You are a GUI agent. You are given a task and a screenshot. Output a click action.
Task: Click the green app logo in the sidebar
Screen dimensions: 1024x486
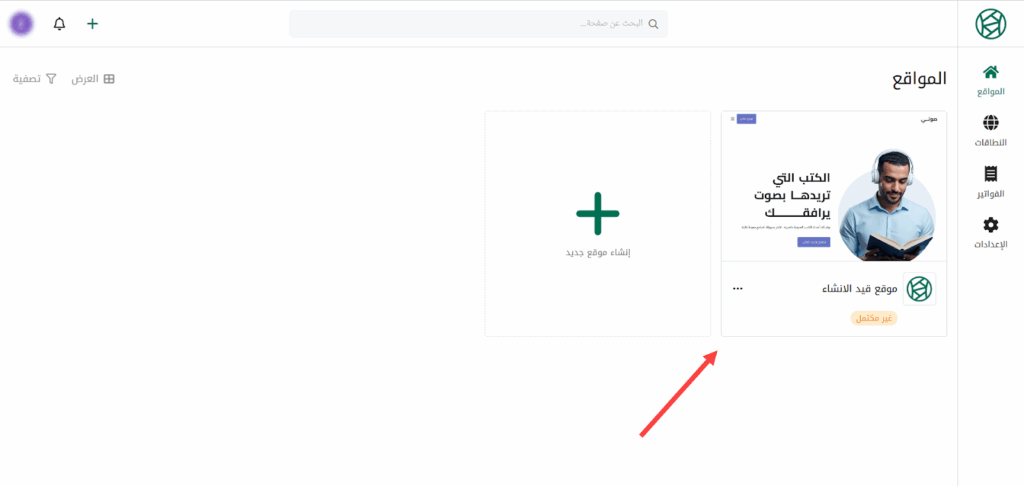991,23
